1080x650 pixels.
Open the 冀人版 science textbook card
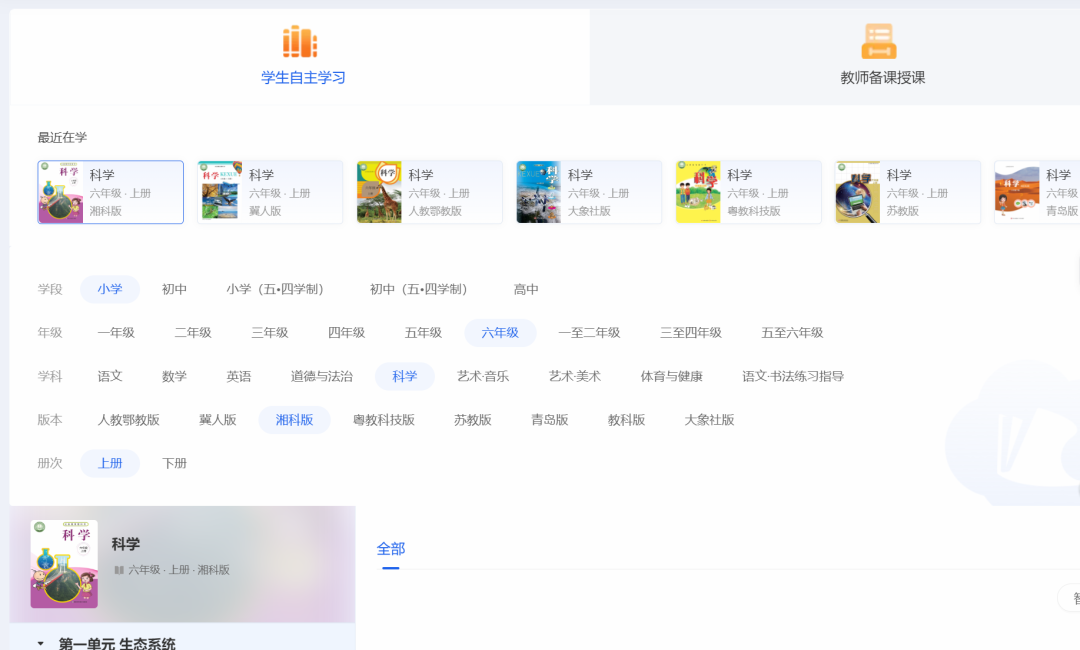point(269,191)
